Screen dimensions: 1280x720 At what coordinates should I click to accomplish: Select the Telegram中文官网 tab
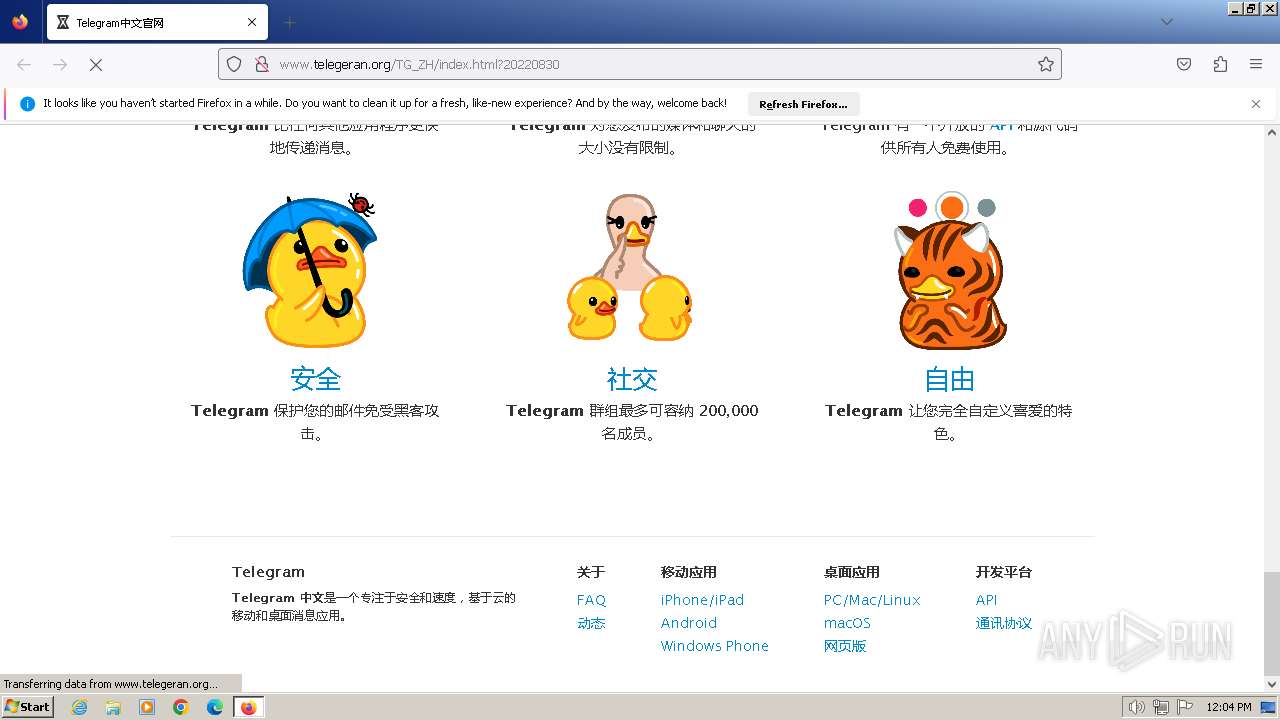coord(157,22)
